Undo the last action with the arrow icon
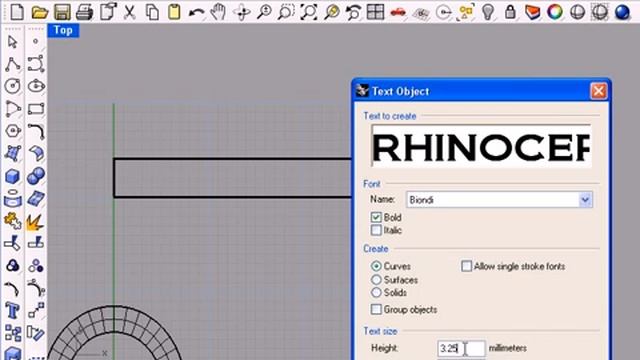 196,12
